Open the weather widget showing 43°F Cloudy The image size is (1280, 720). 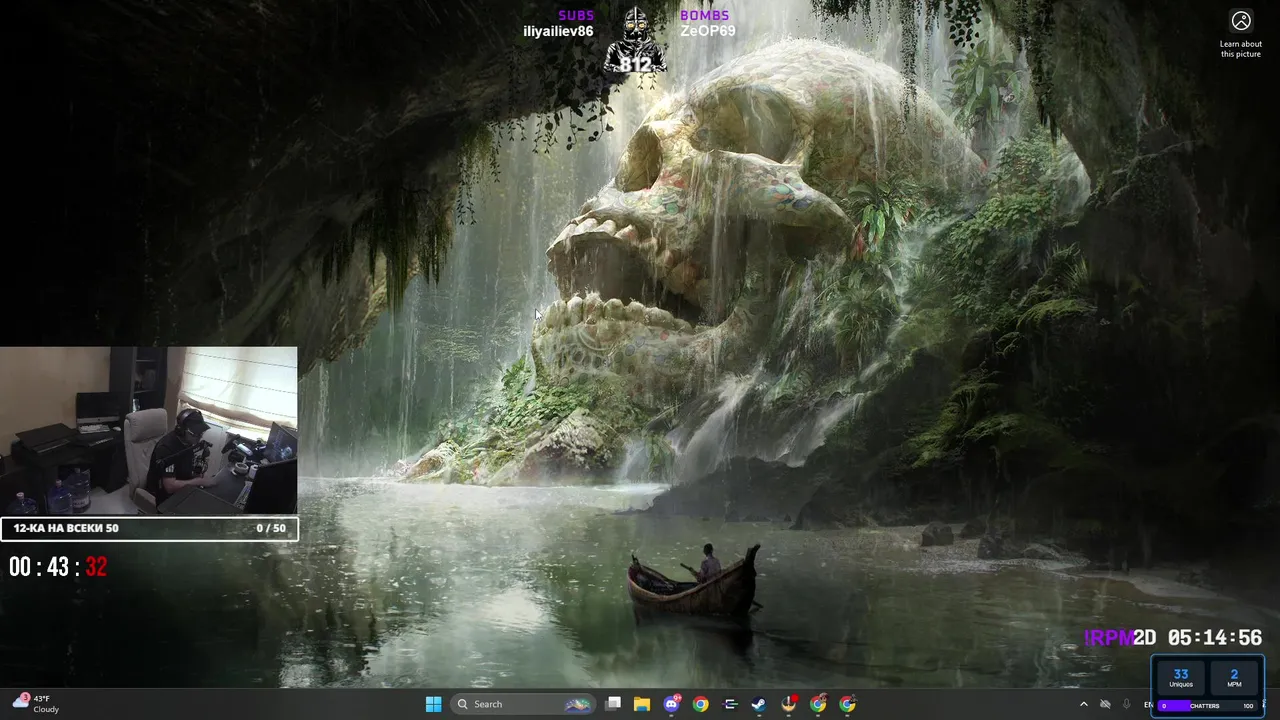pyautogui.click(x=36, y=704)
